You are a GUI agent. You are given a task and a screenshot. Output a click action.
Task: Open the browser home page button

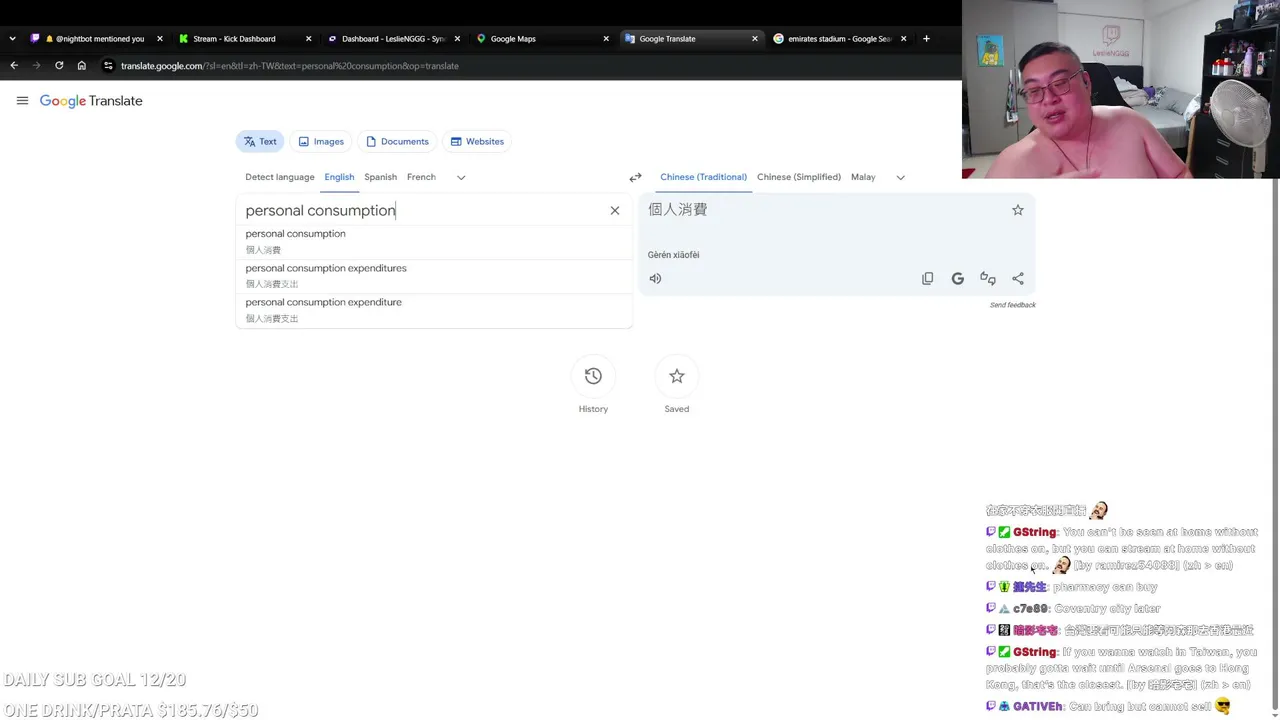click(x=82, y=66)
